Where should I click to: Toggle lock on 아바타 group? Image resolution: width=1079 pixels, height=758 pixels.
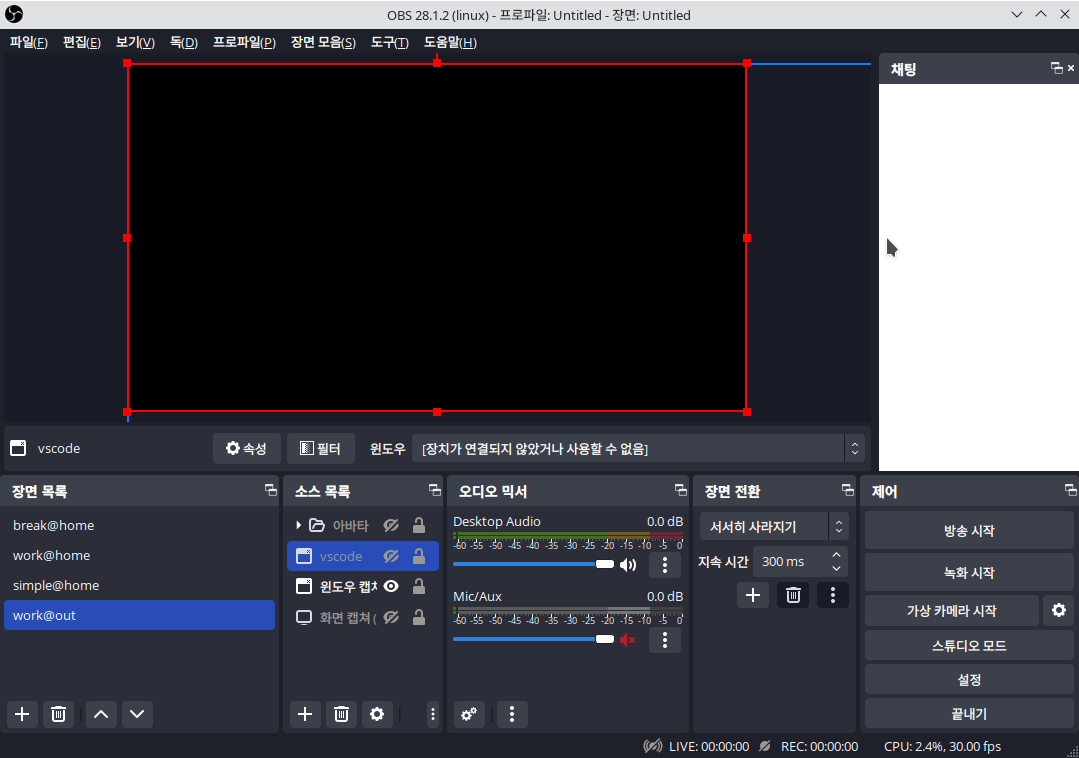click(418, 526)
